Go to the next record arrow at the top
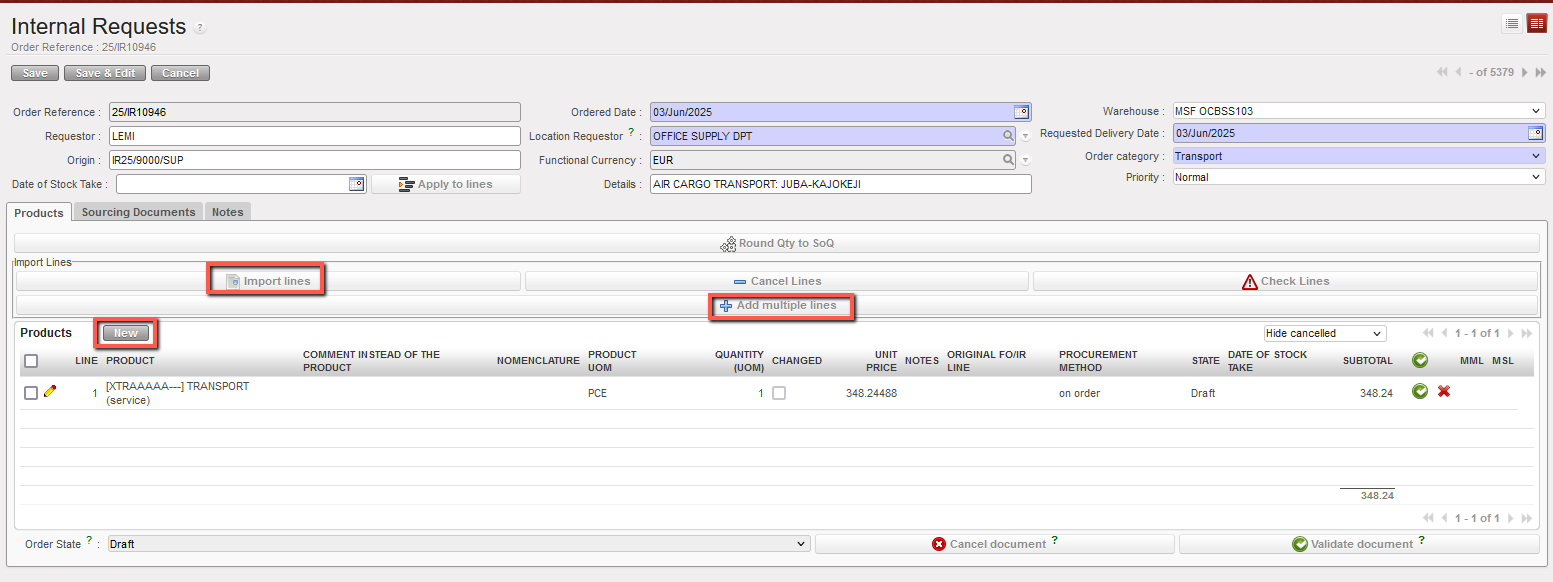The image size is (1553, 582). pos(1525,72)
